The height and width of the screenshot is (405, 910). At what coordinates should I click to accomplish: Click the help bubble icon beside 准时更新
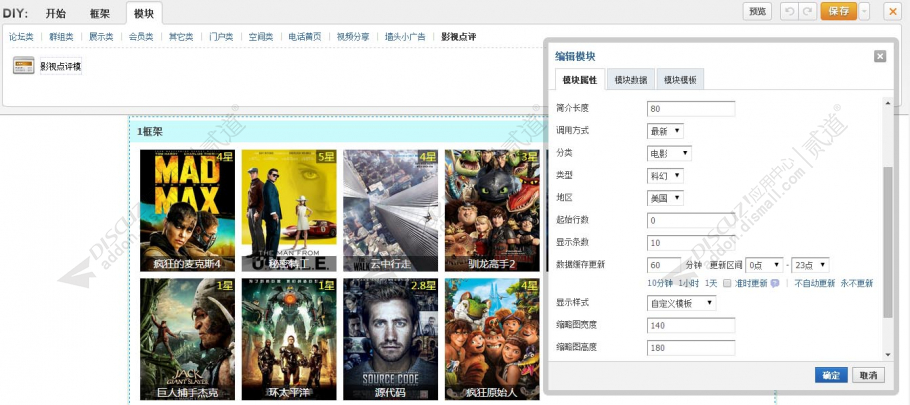[774, 284]
